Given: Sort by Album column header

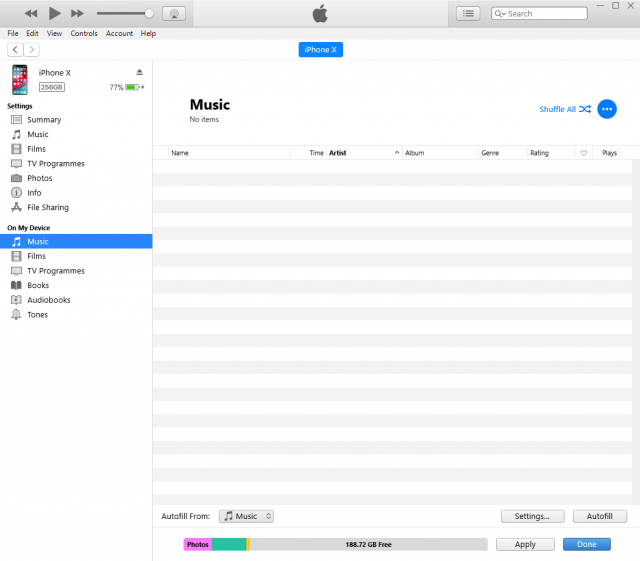Looking at the screenshot, I should click(x=440, y=153).
